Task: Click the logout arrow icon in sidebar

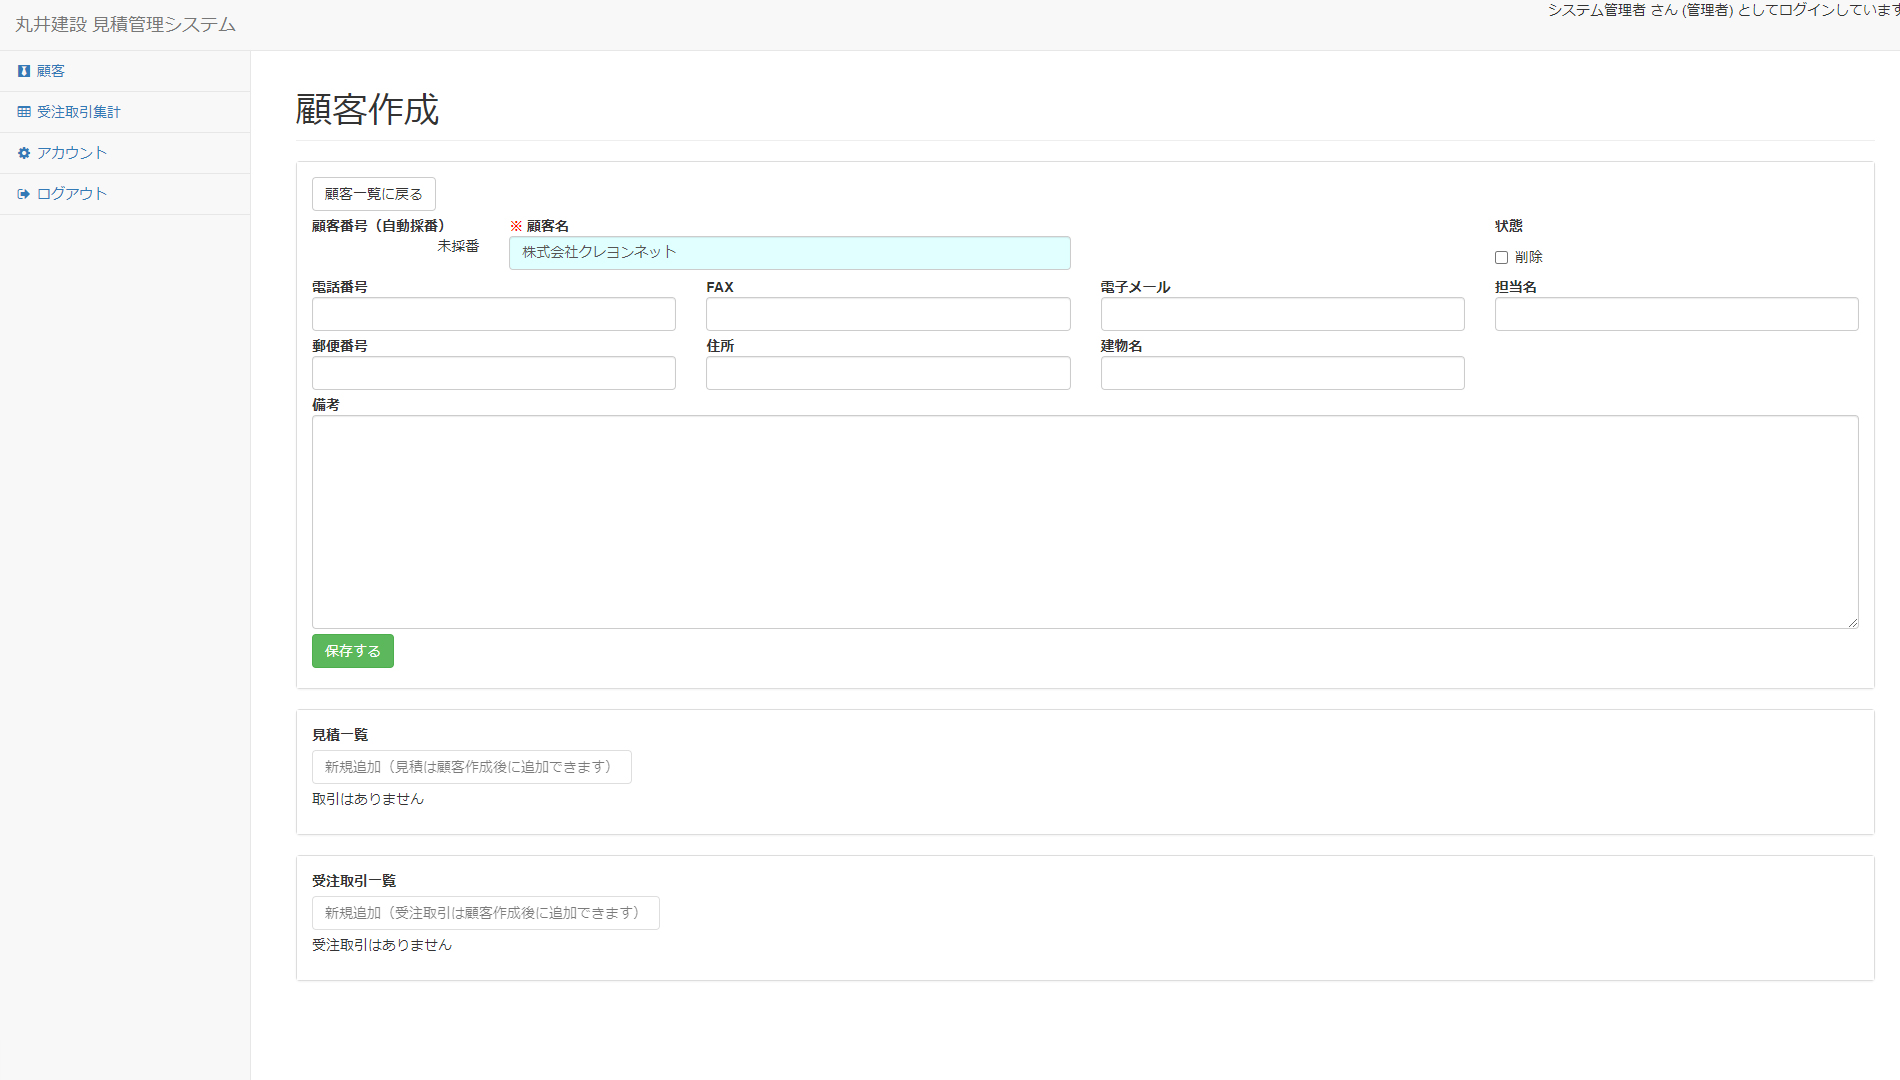Action: click(x=24, y=194)
